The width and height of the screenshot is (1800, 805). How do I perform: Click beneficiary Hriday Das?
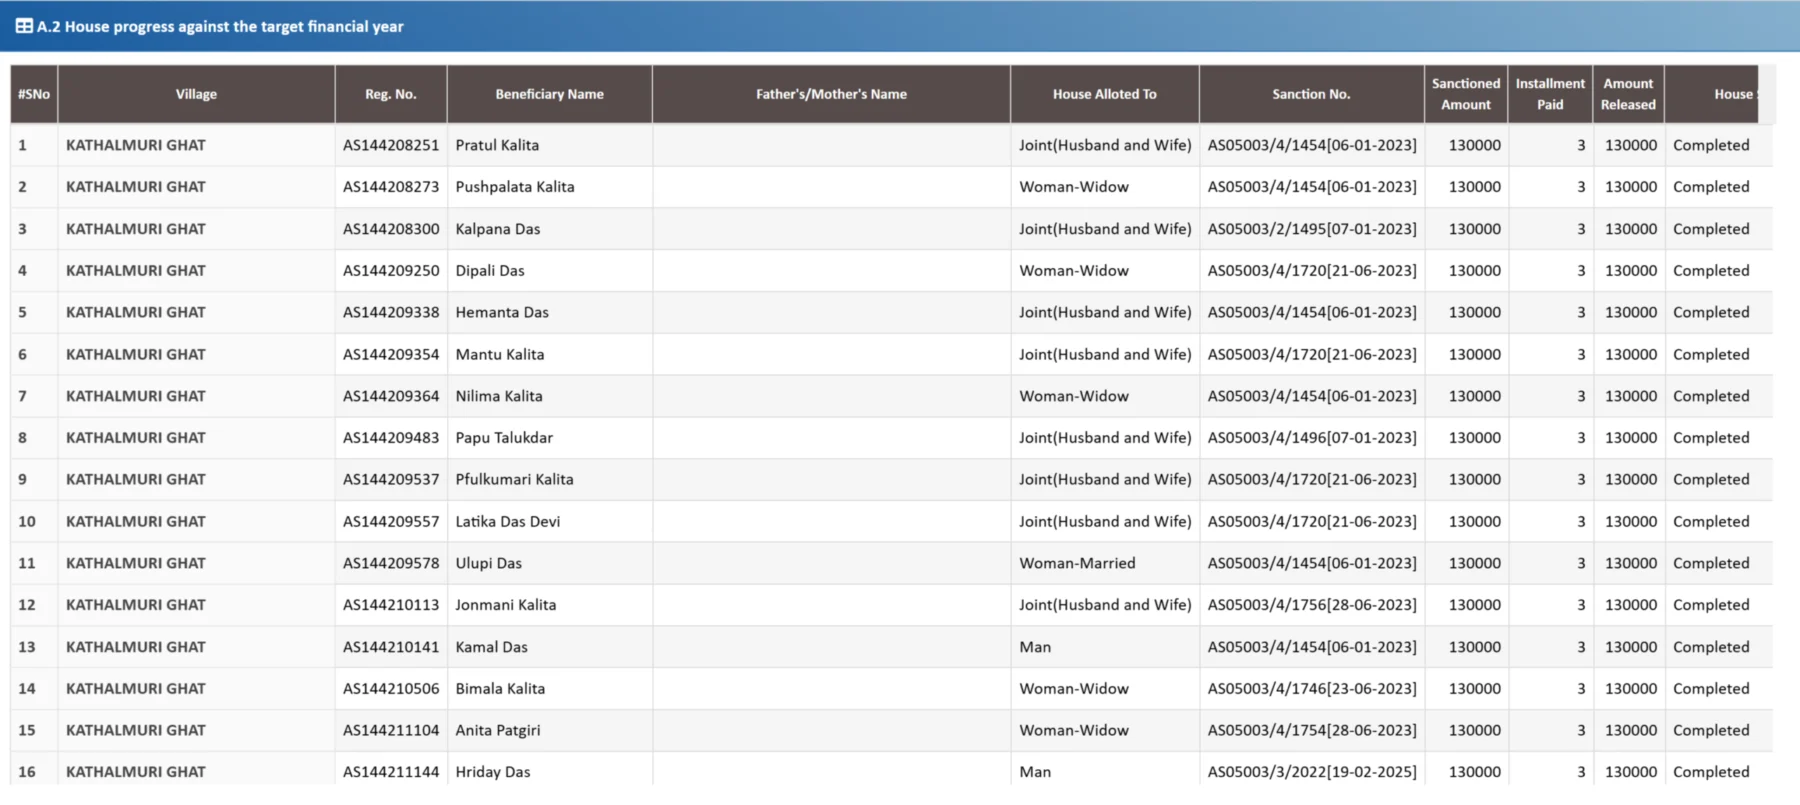(493, 772)
